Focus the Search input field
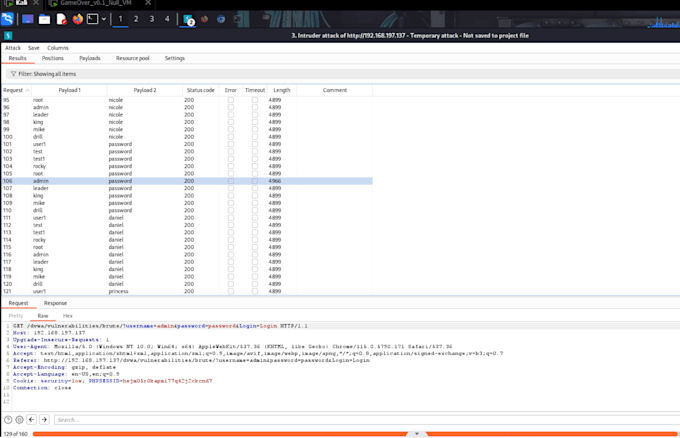The height and width of the screenshot is (438, 680). tap(367, 420)
